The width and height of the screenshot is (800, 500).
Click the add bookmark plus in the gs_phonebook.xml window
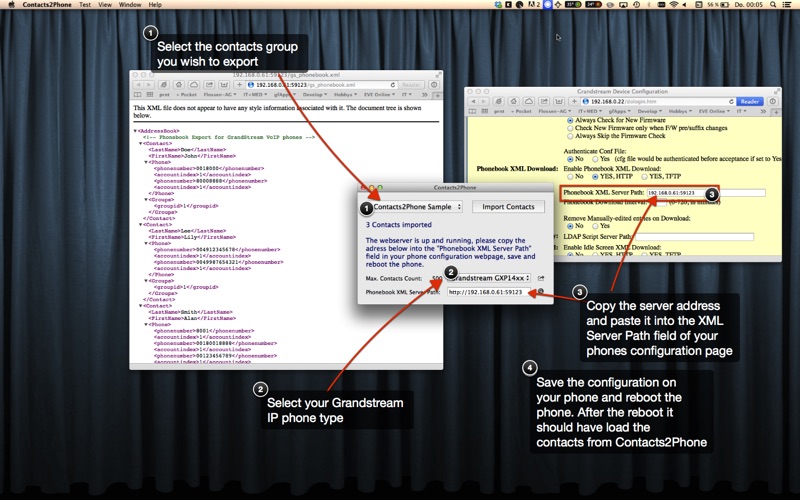239,85
